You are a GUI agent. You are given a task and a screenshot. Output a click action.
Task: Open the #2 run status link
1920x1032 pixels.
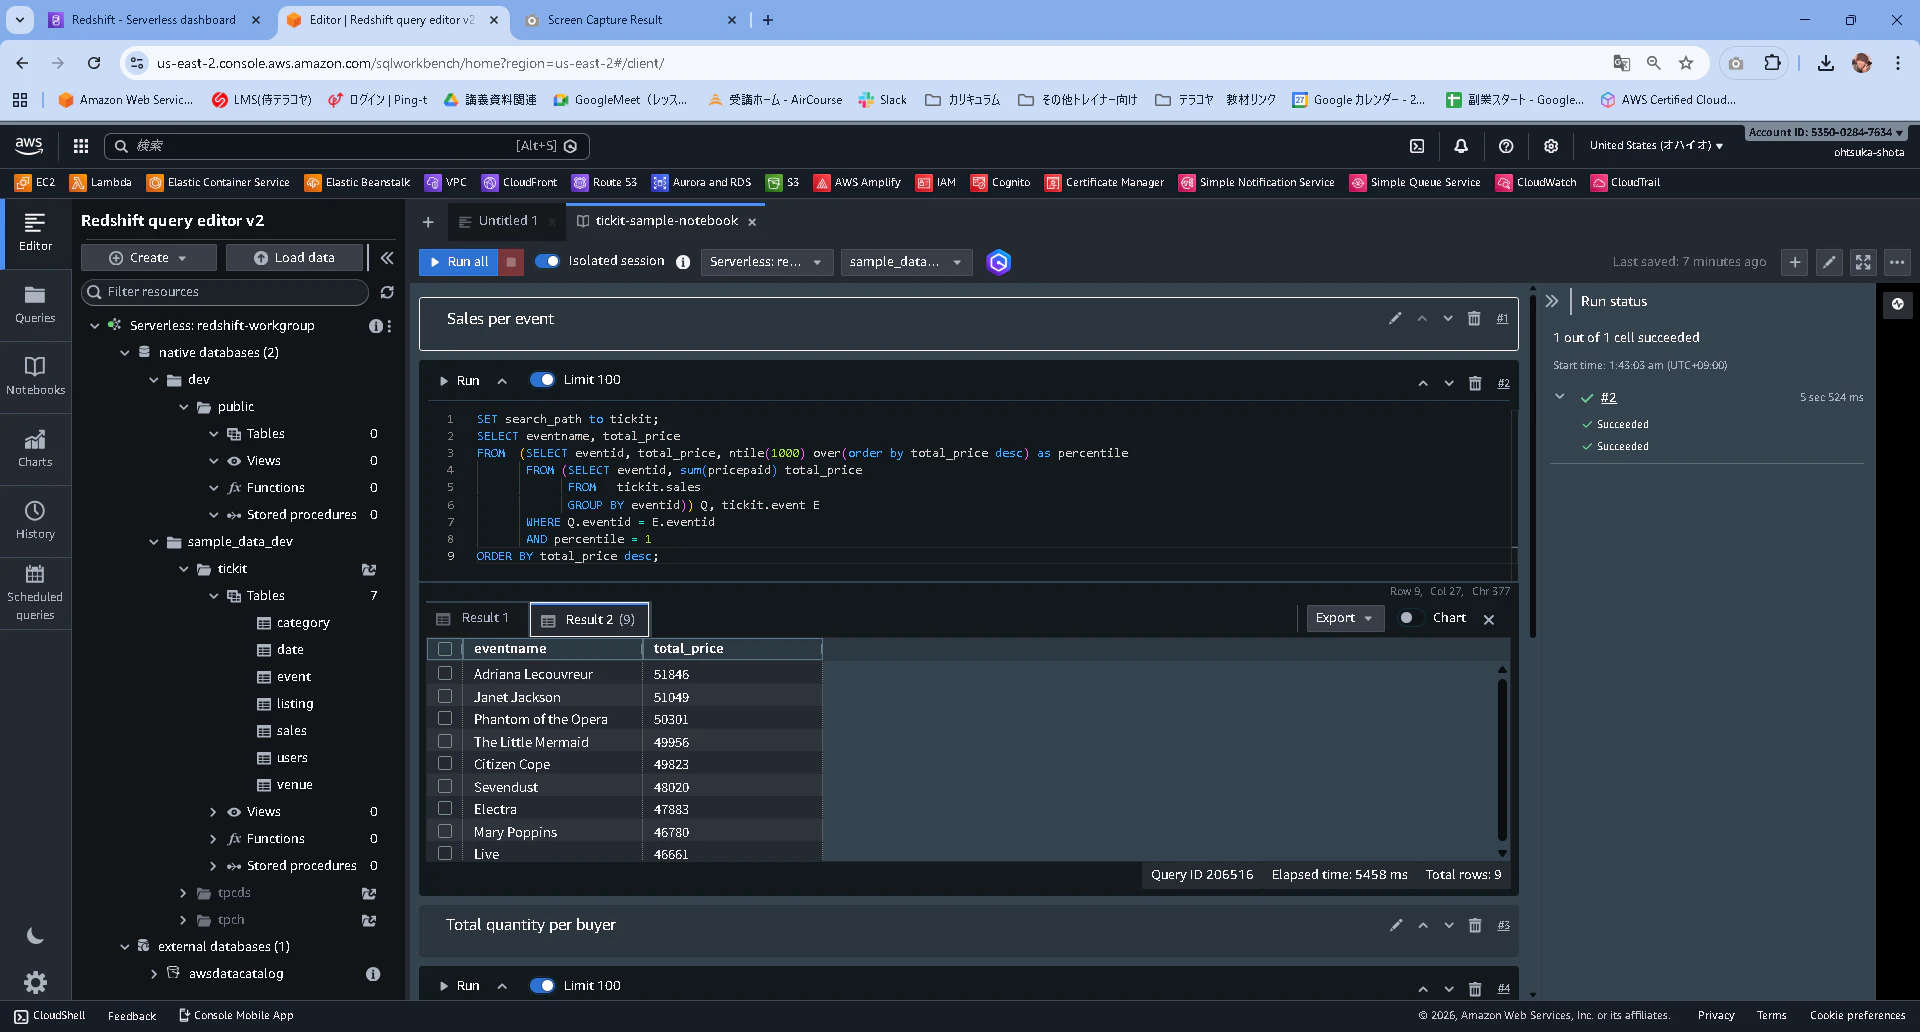pos(1608,398)
